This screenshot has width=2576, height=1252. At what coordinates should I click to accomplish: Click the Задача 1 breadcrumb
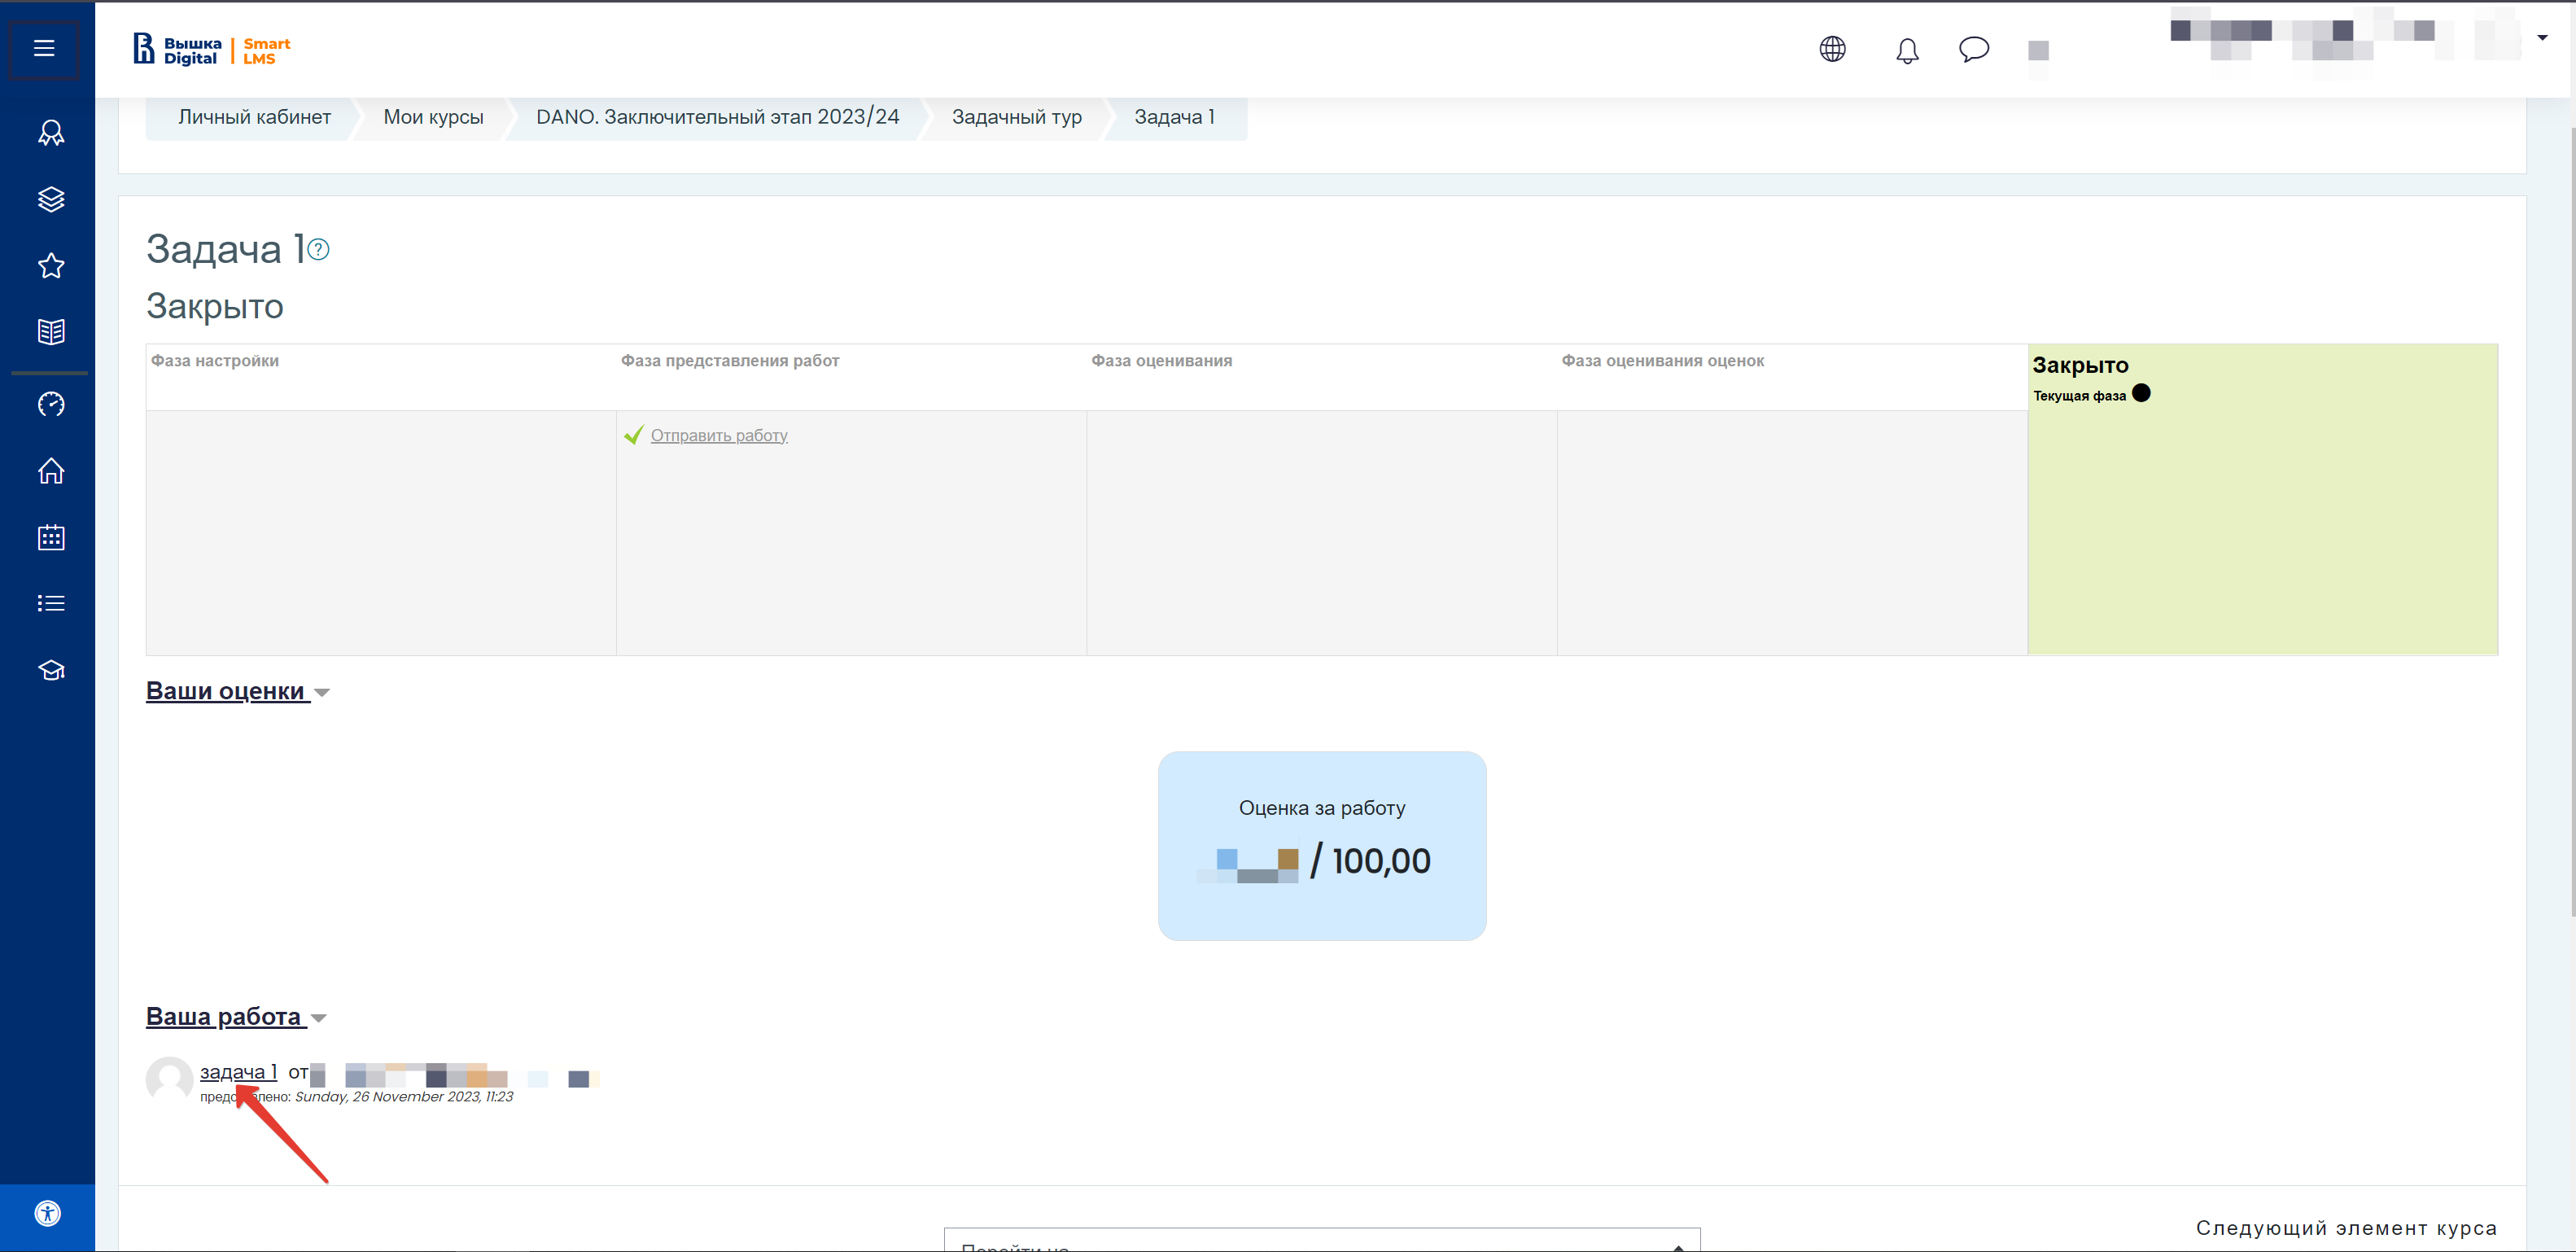(1174, 117)
